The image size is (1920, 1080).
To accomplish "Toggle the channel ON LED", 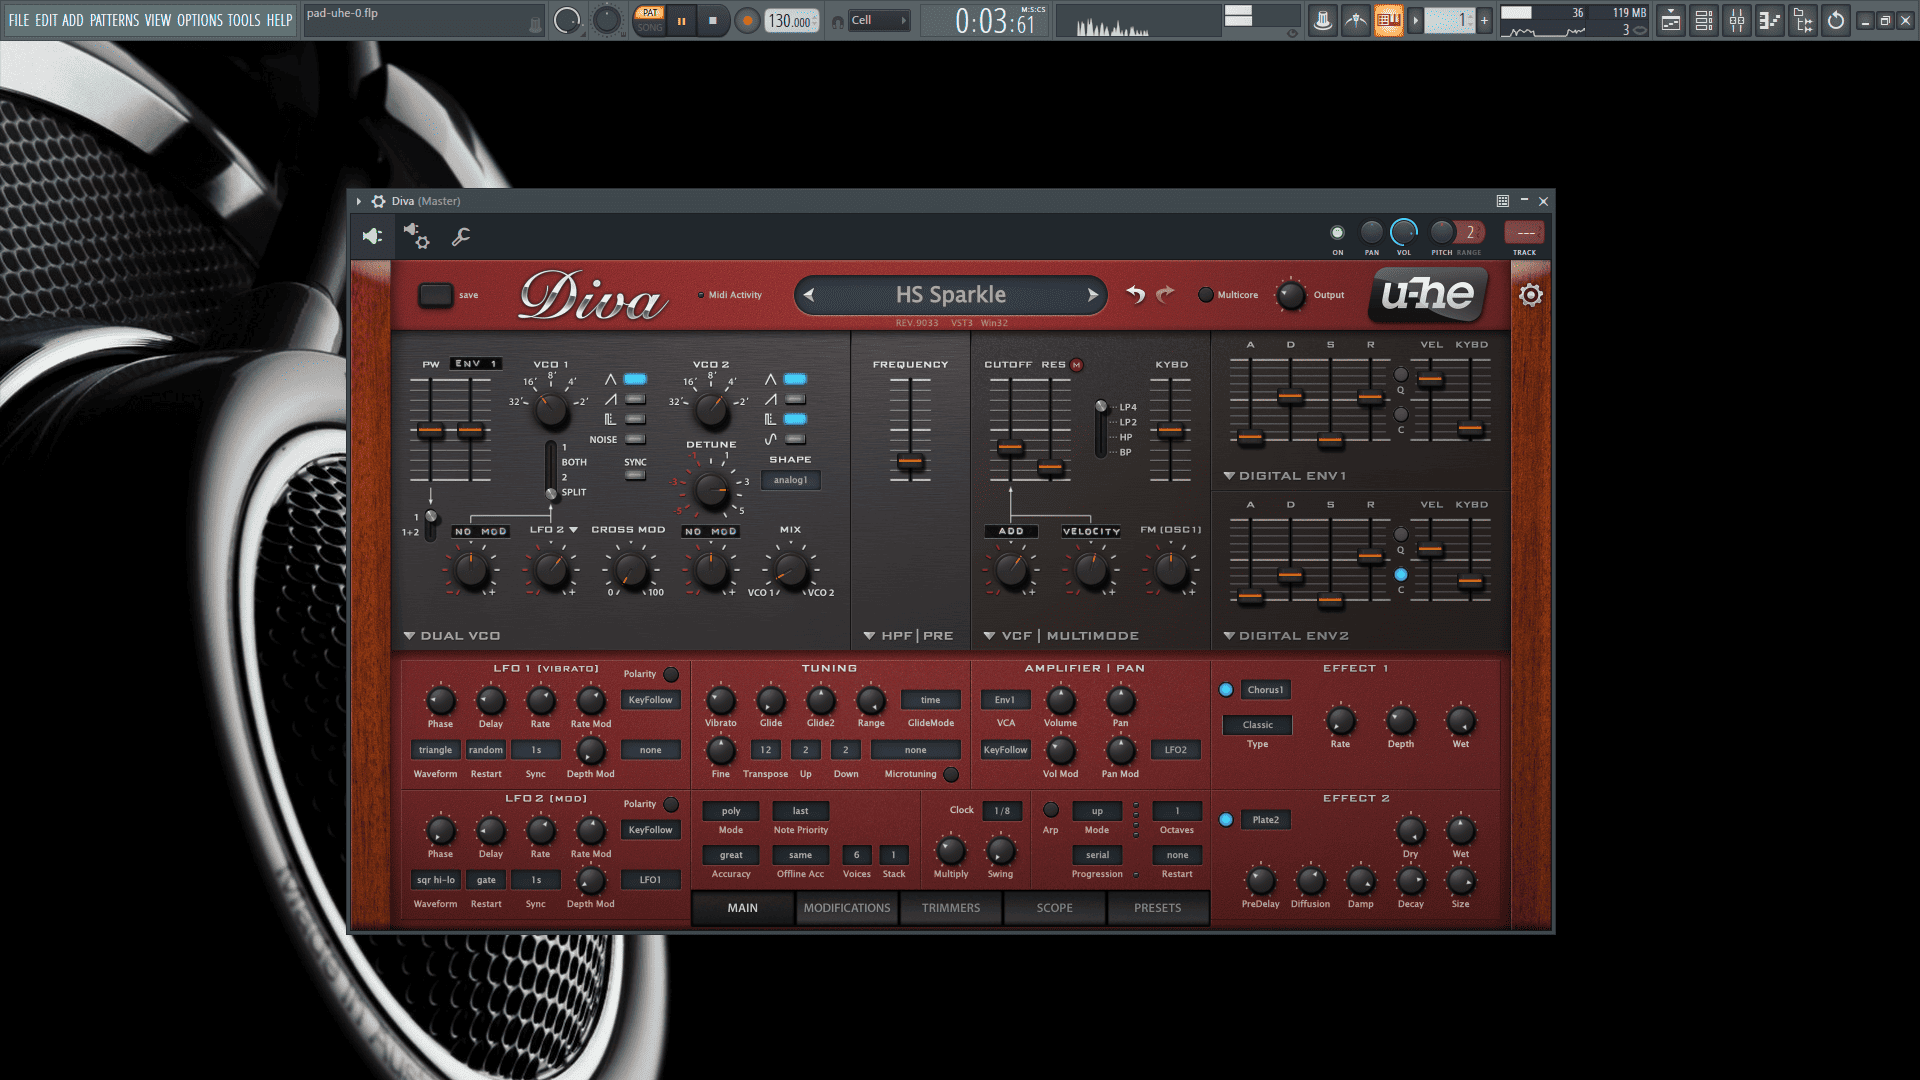I will (x=1337, y=232).
